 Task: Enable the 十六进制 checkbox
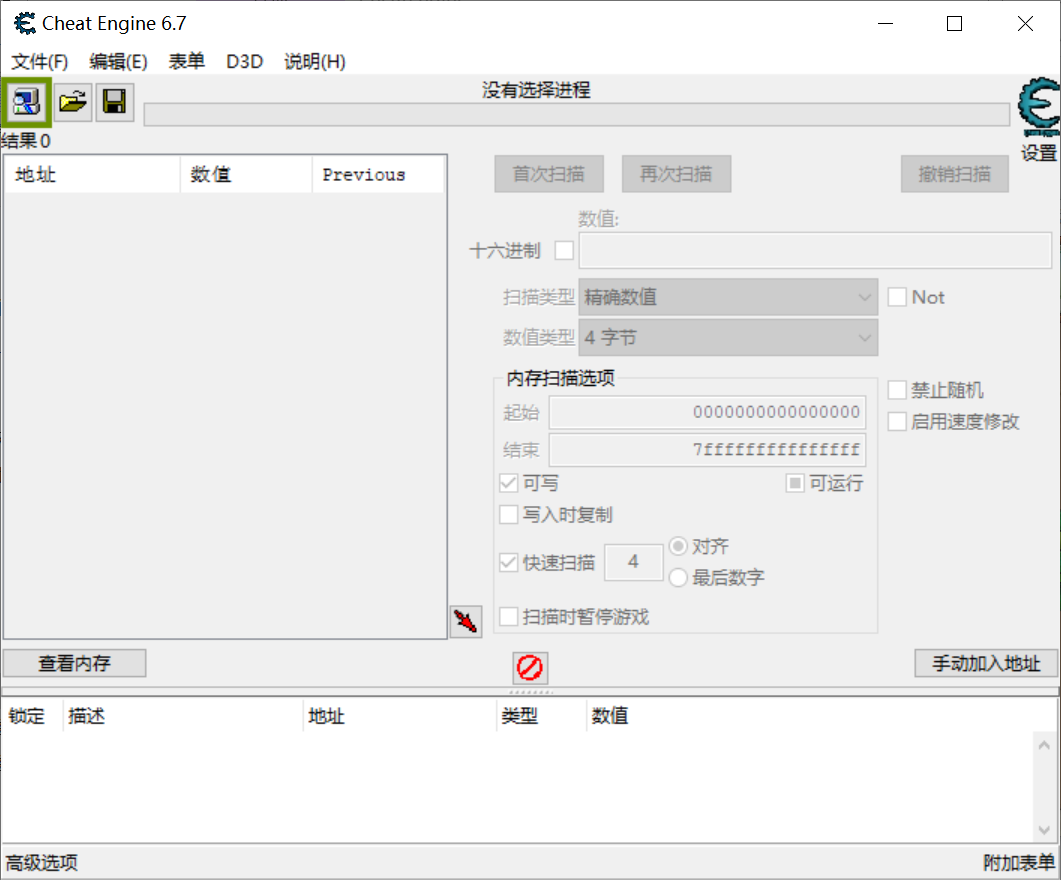pyautogui.click(x=564, y=250)
